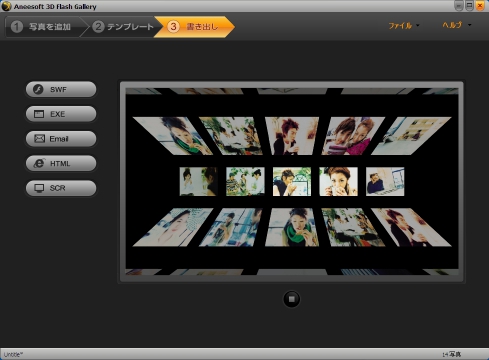Minimize the 3D Flash Gallery window
The height and width of the screenshot is (360, 489).
(x=459, y=6)
